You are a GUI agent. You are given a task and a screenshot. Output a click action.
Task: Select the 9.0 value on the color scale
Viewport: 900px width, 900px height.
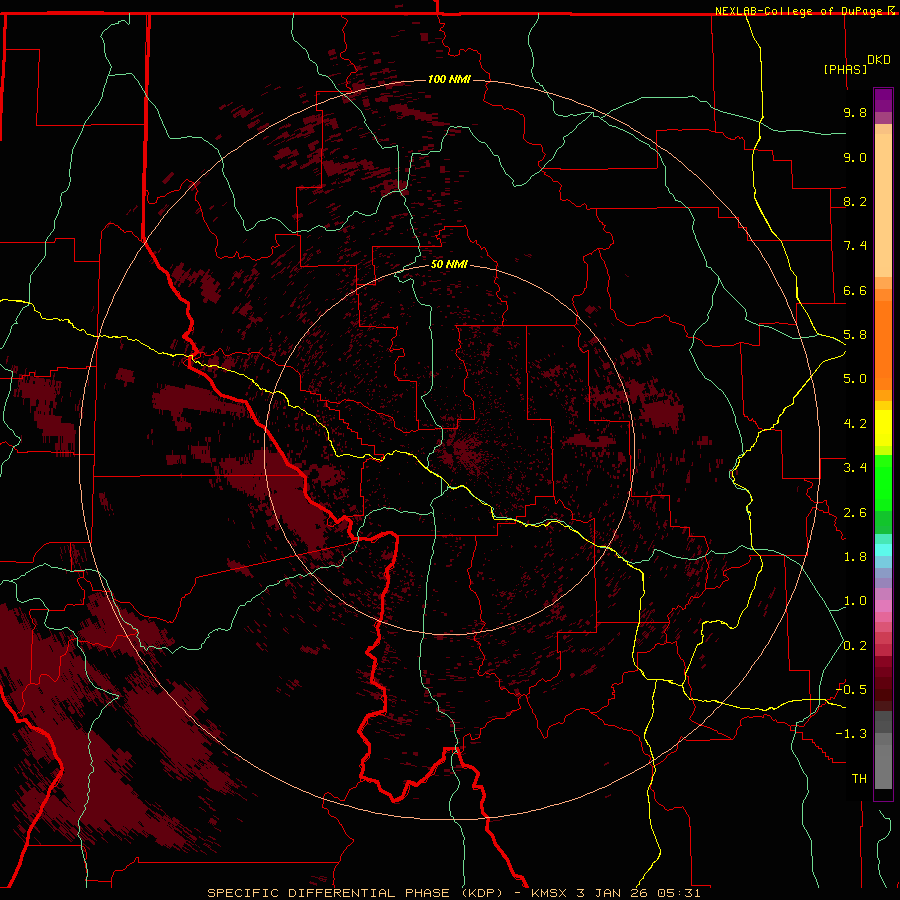pyautogui.click(x=855, y=157)
